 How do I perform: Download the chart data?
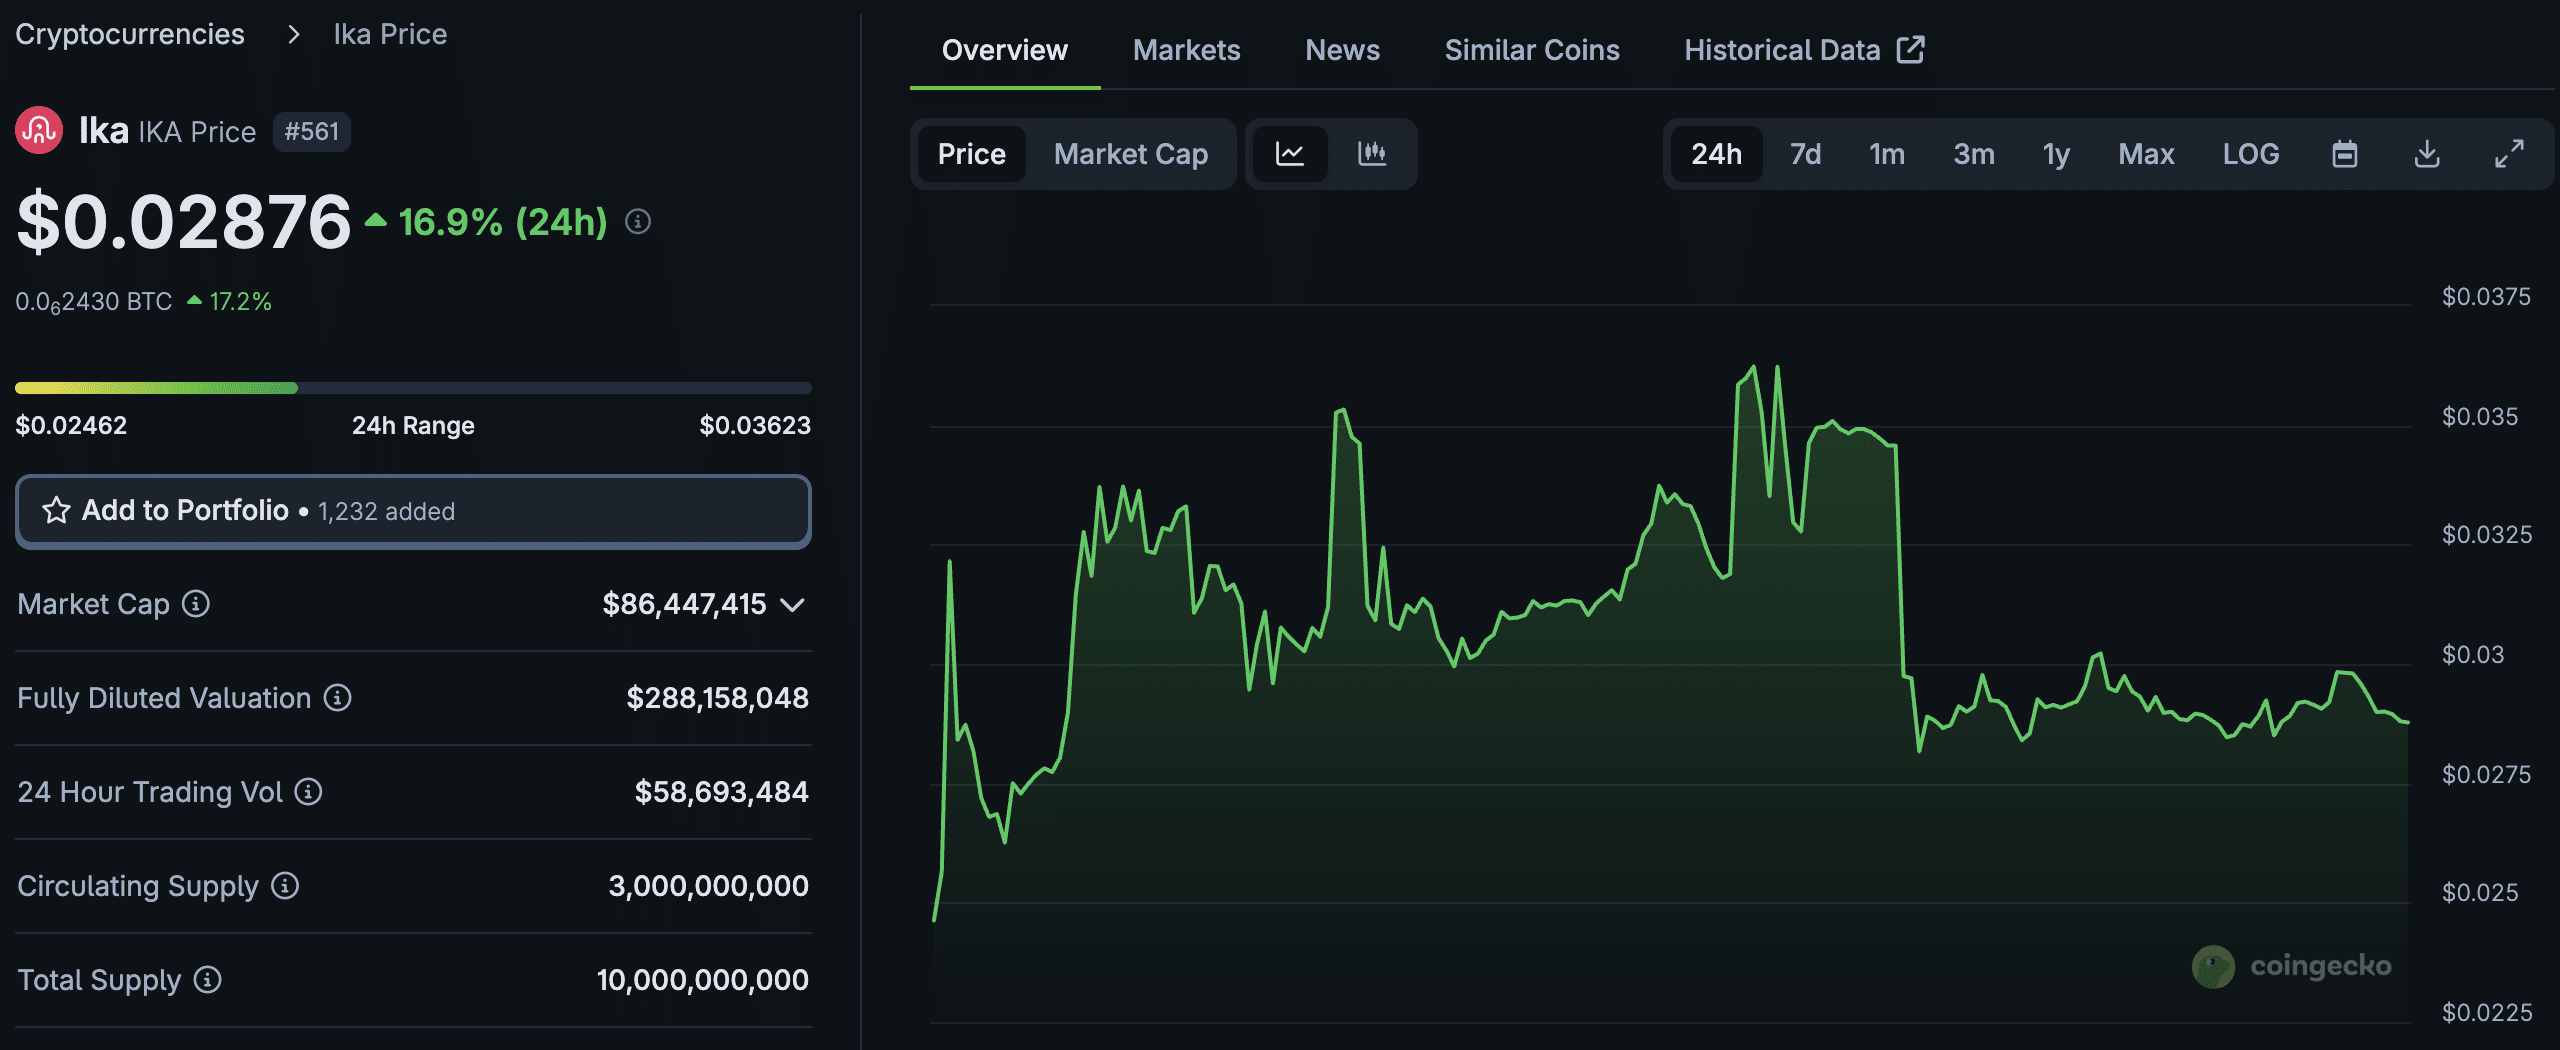pyautogui.click(x=2427, y=154)
